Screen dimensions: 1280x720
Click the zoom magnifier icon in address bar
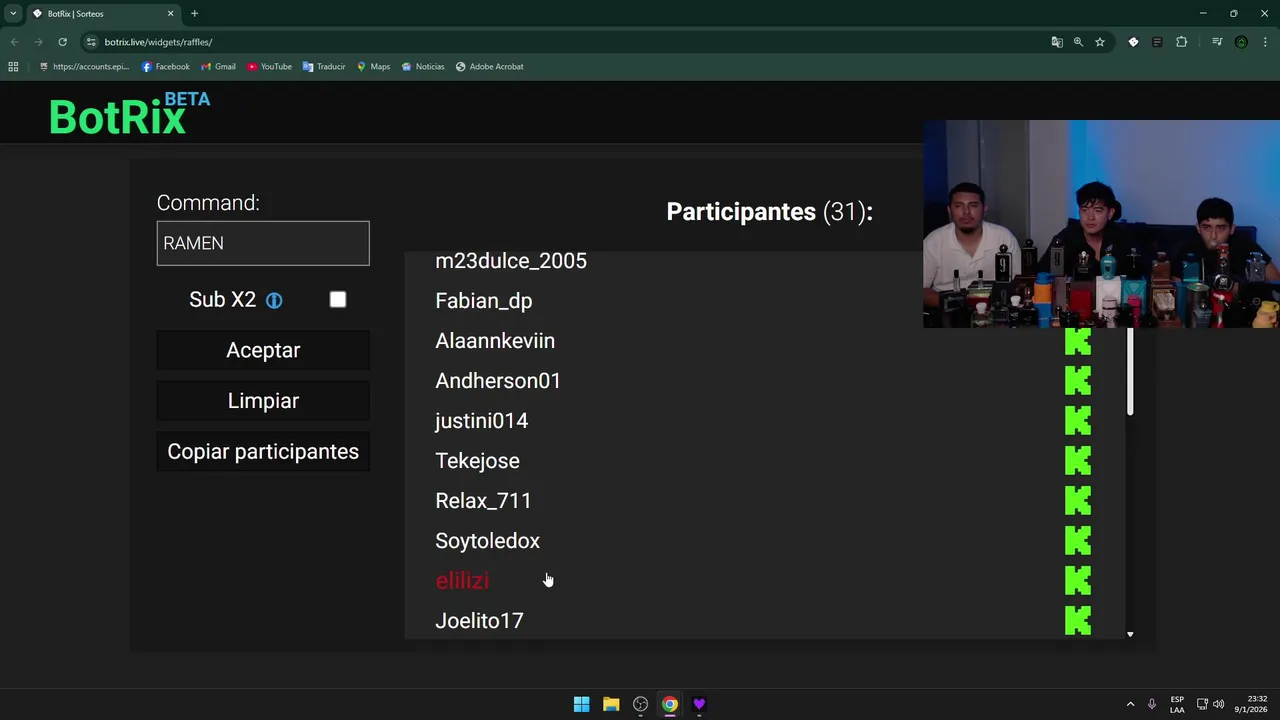(x=1078, y=42)
